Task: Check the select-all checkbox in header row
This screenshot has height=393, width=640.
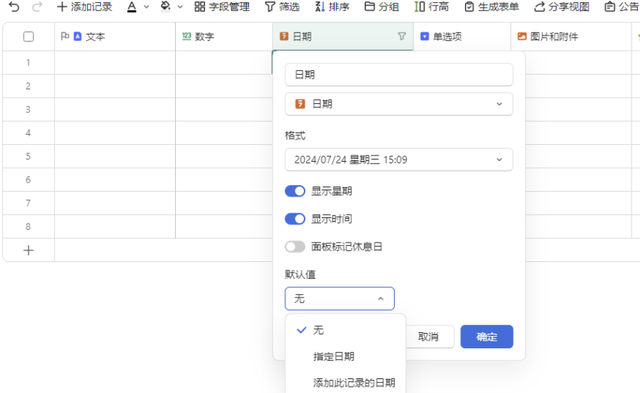Action: [x=28, y=37]
